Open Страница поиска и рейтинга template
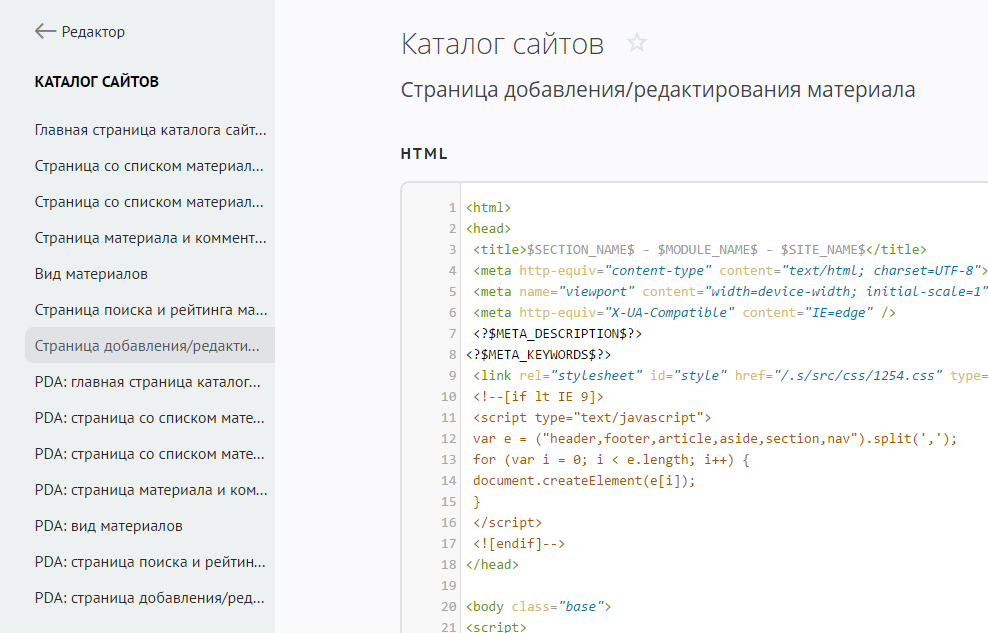This screenshot has width=988, height=633. (x=150, y=310)
